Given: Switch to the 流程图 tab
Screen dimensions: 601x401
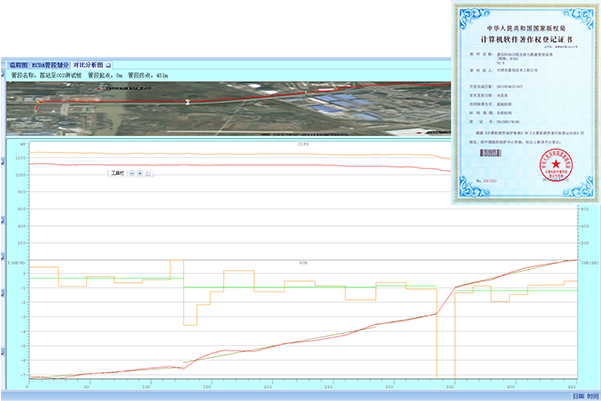Looking at the screenshot, I should [19, 65].
